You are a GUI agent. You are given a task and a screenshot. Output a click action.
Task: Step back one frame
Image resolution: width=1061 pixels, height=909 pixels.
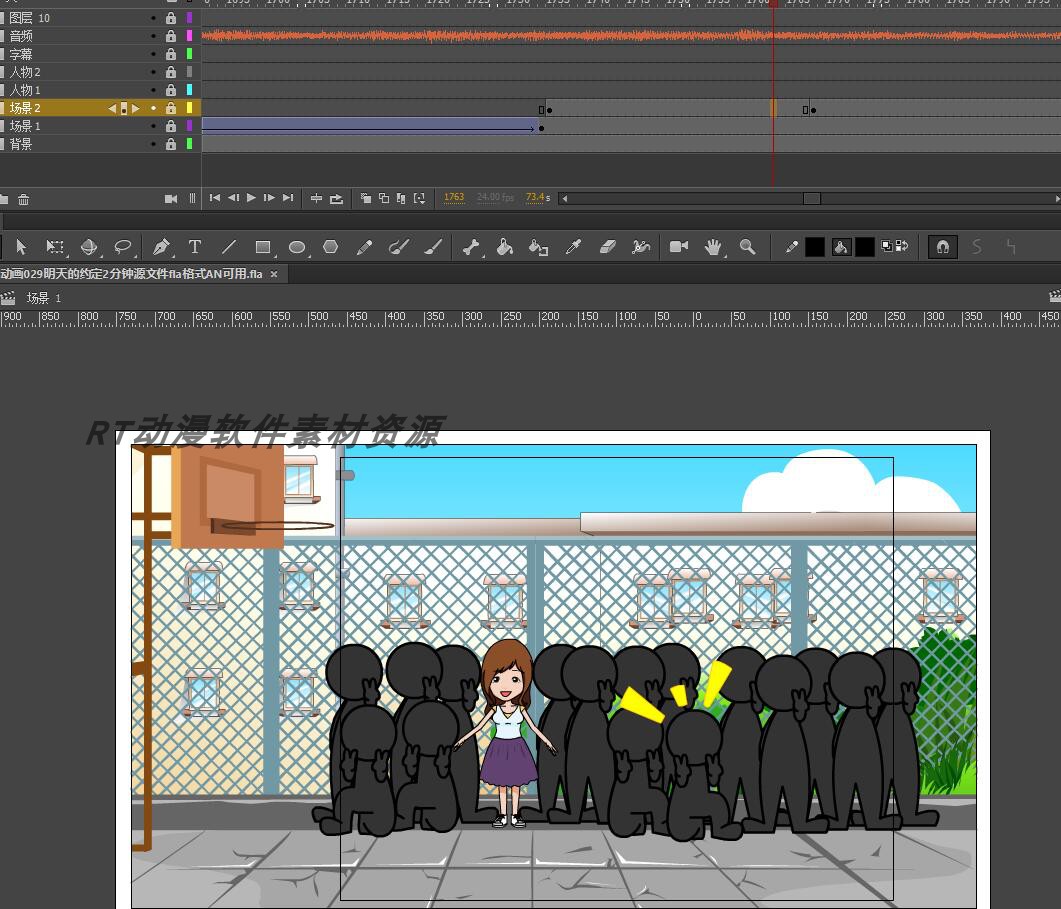(233, 198)
